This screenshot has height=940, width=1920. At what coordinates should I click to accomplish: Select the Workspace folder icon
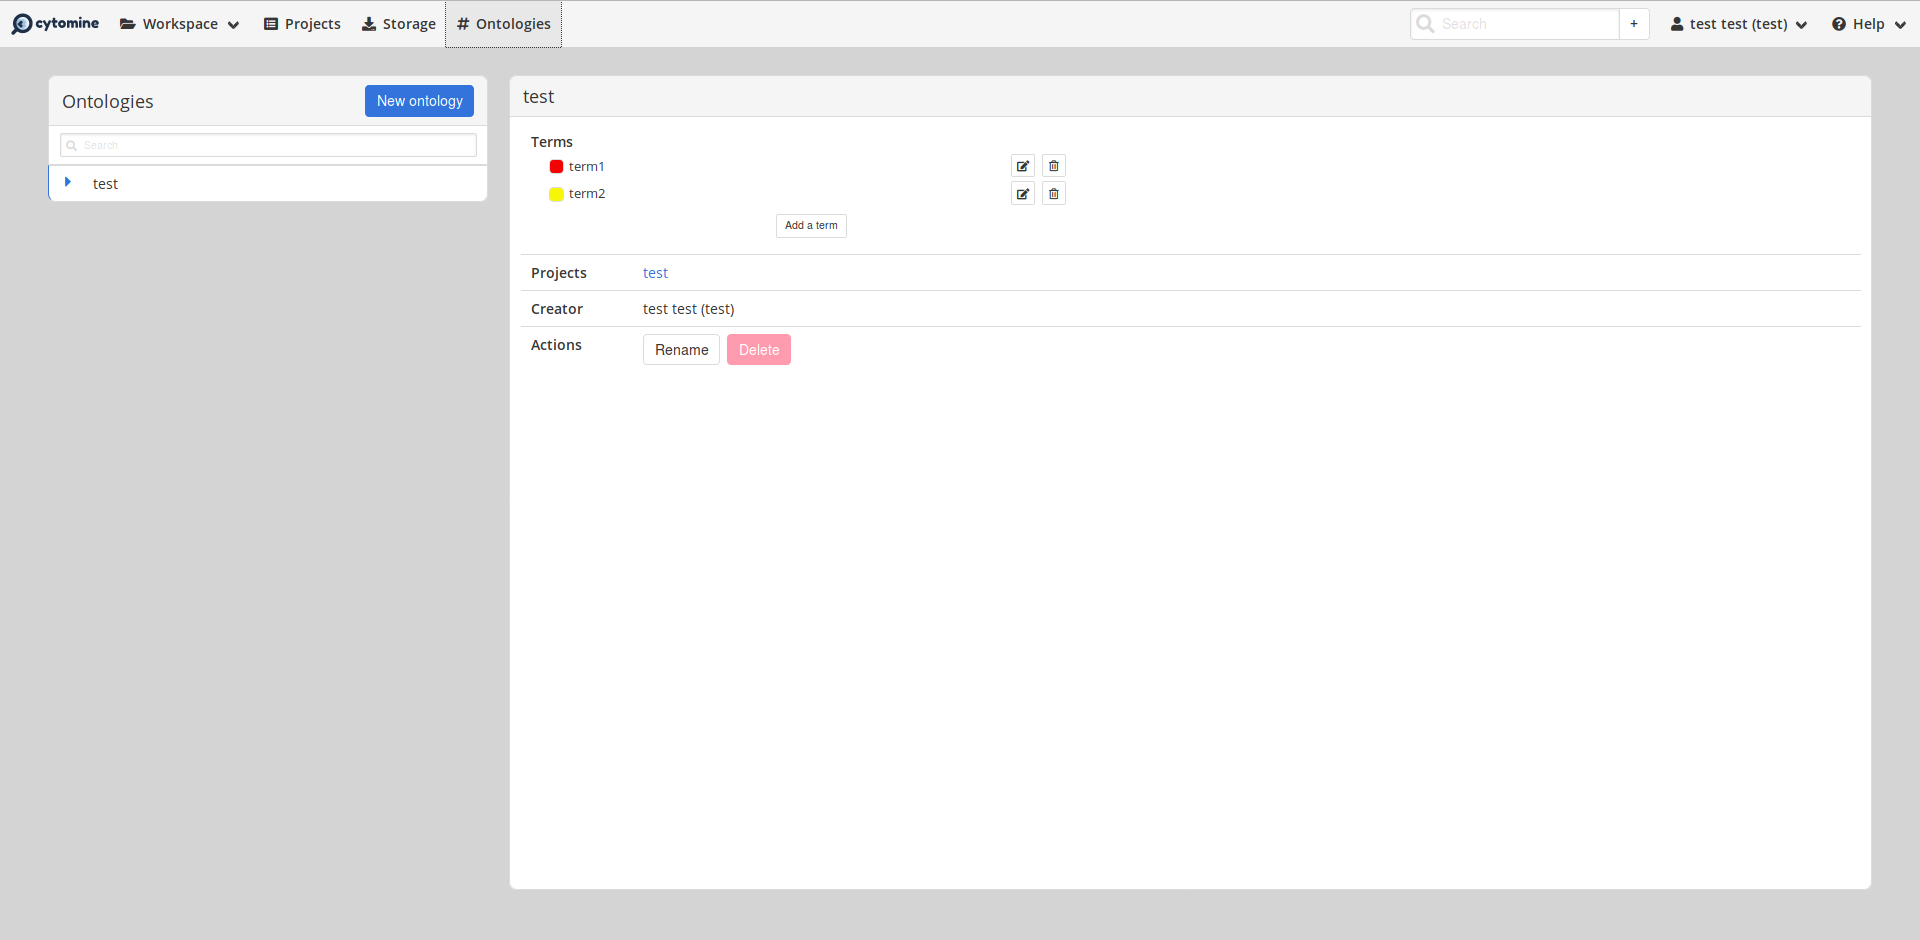[x=126, y=23]
